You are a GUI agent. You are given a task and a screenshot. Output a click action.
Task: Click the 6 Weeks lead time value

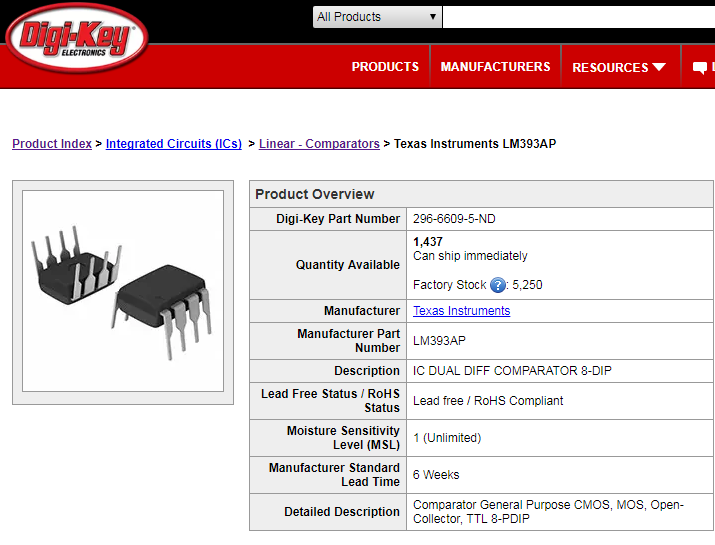436,475
